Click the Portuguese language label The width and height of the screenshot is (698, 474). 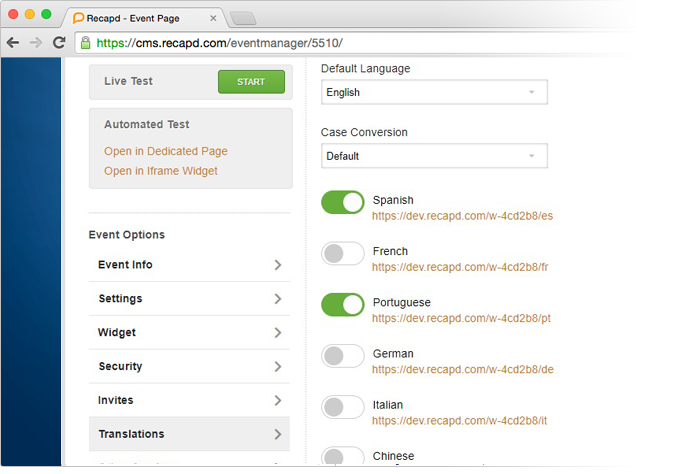click(402, 303)
